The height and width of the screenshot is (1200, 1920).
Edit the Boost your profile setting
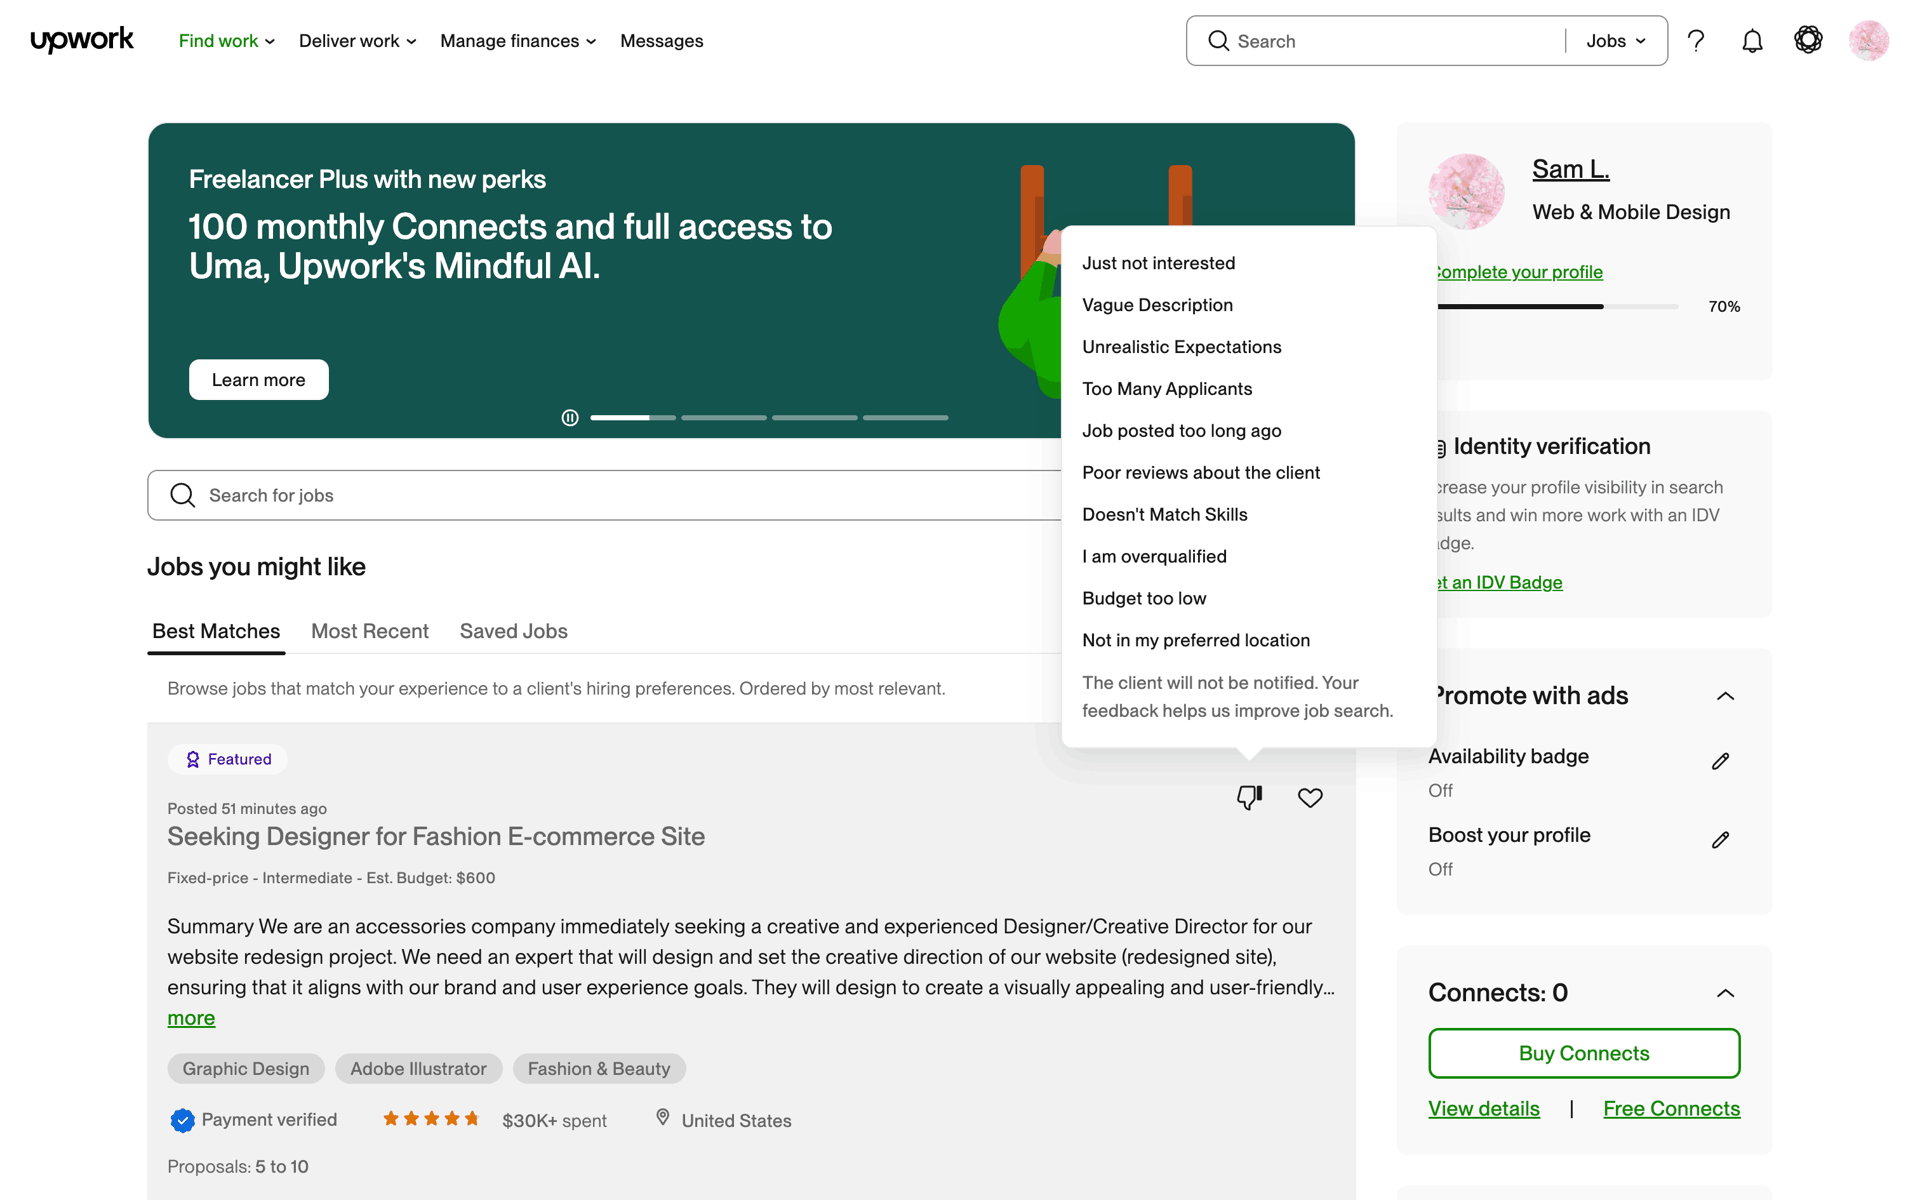1720,840
